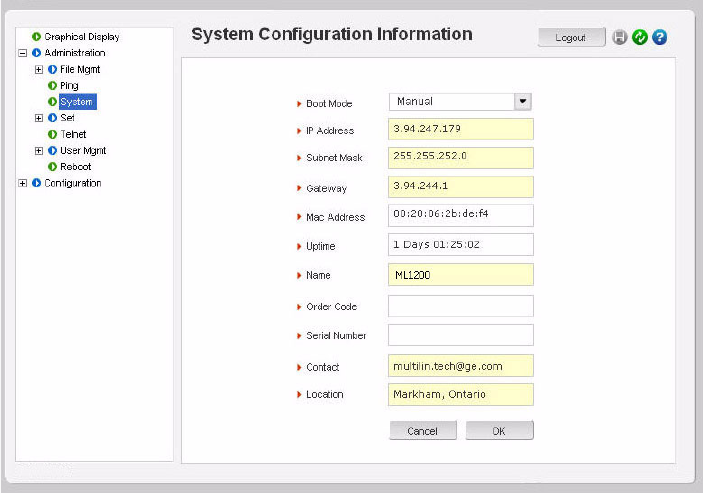Click the Mac Address field
Screen dimensions: 703x493
[x=461, y=216]
